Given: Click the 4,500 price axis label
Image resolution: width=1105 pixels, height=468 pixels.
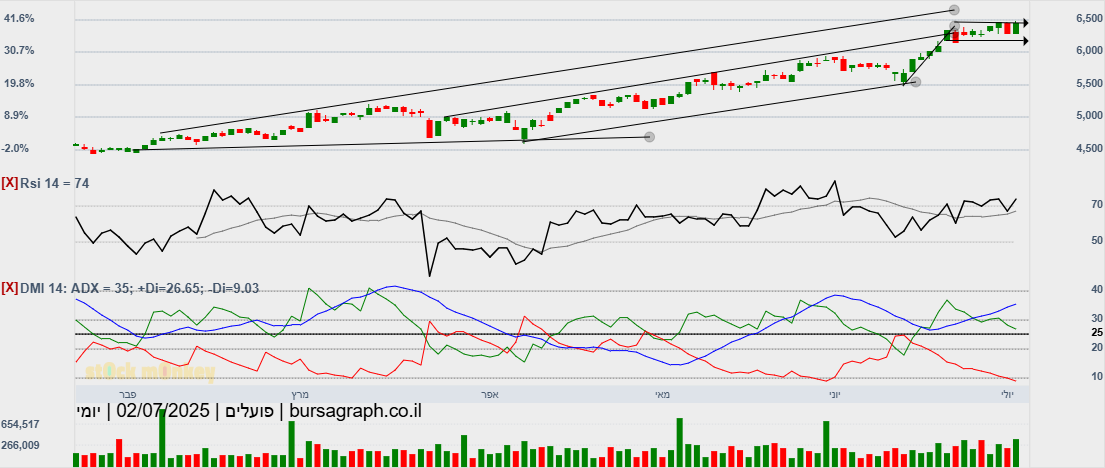Looking at the screenshot, I should (1089, 149).
